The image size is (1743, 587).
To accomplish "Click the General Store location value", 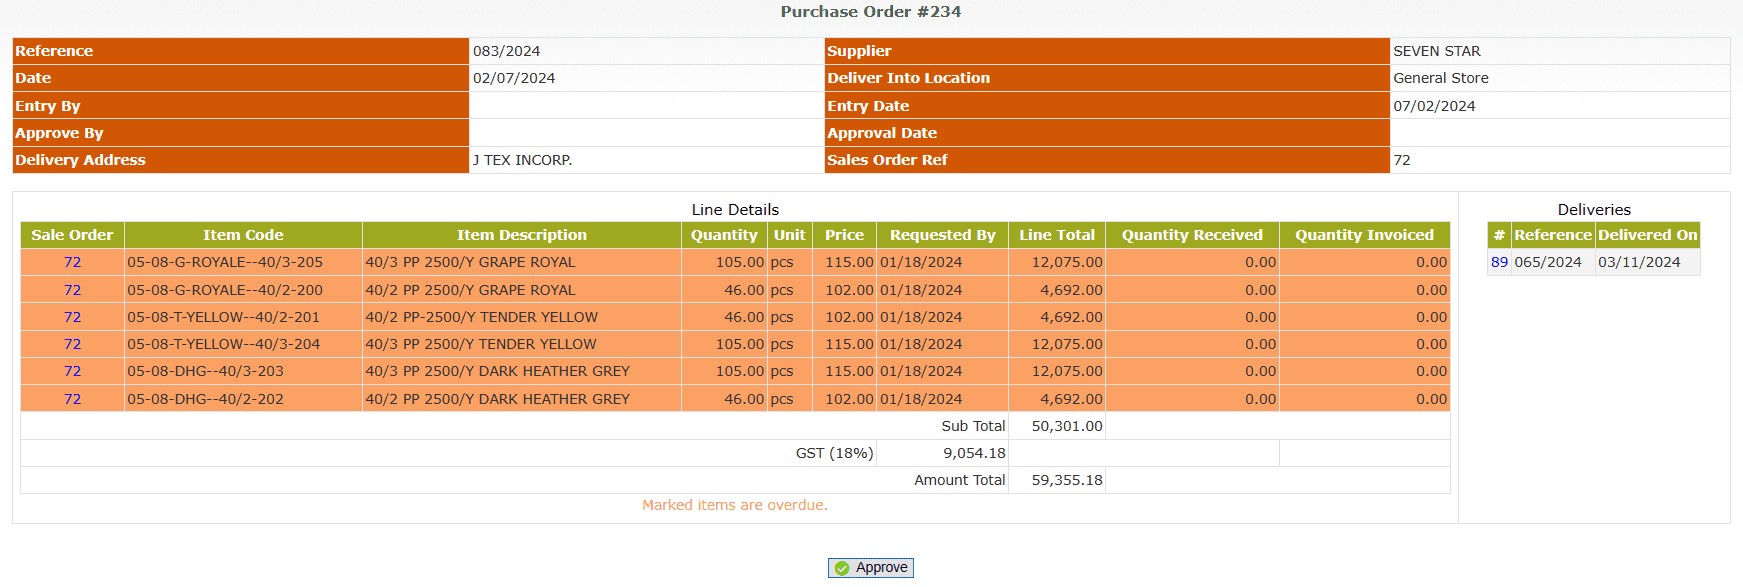I will click(1440, 78).
